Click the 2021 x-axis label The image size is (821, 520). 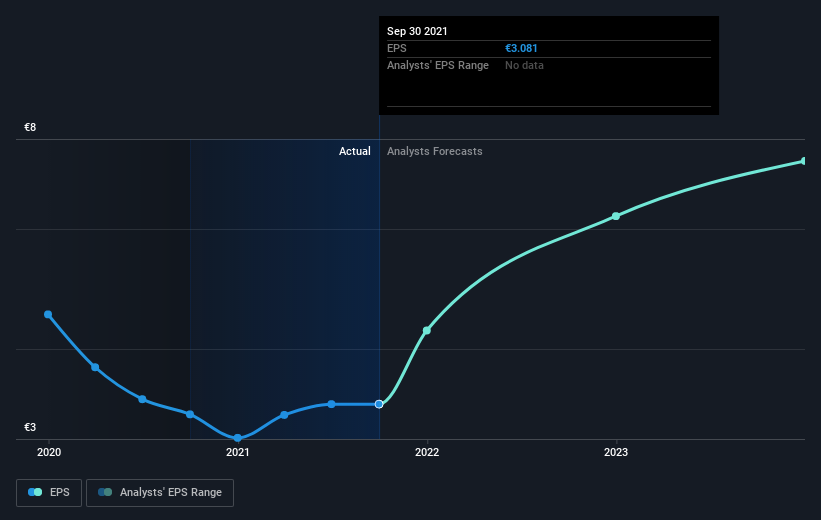[238, 452]
